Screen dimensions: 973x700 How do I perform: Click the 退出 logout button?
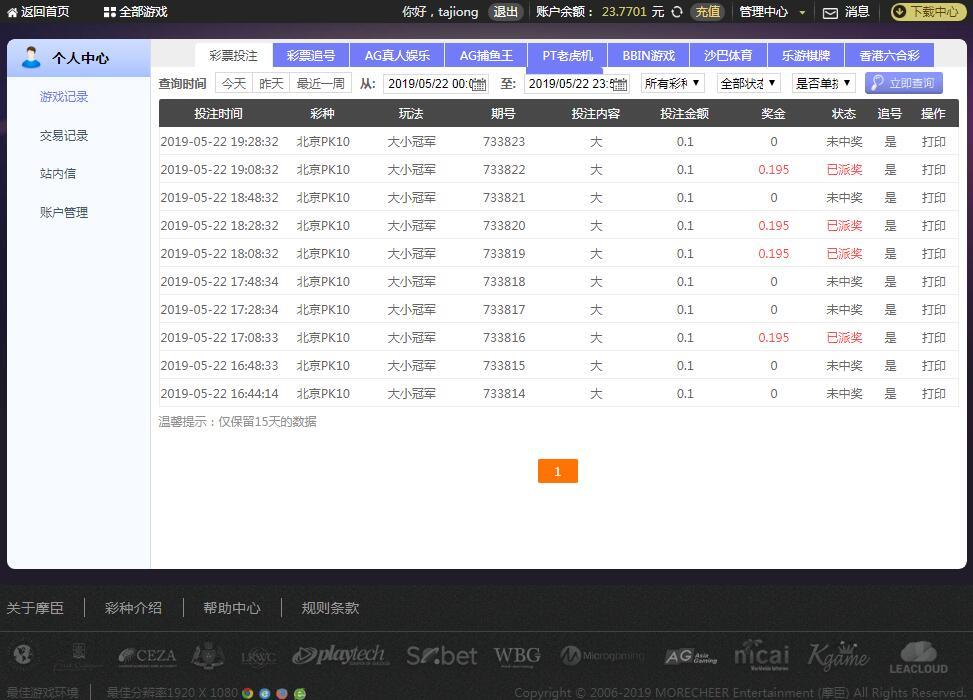coord(505,12)
